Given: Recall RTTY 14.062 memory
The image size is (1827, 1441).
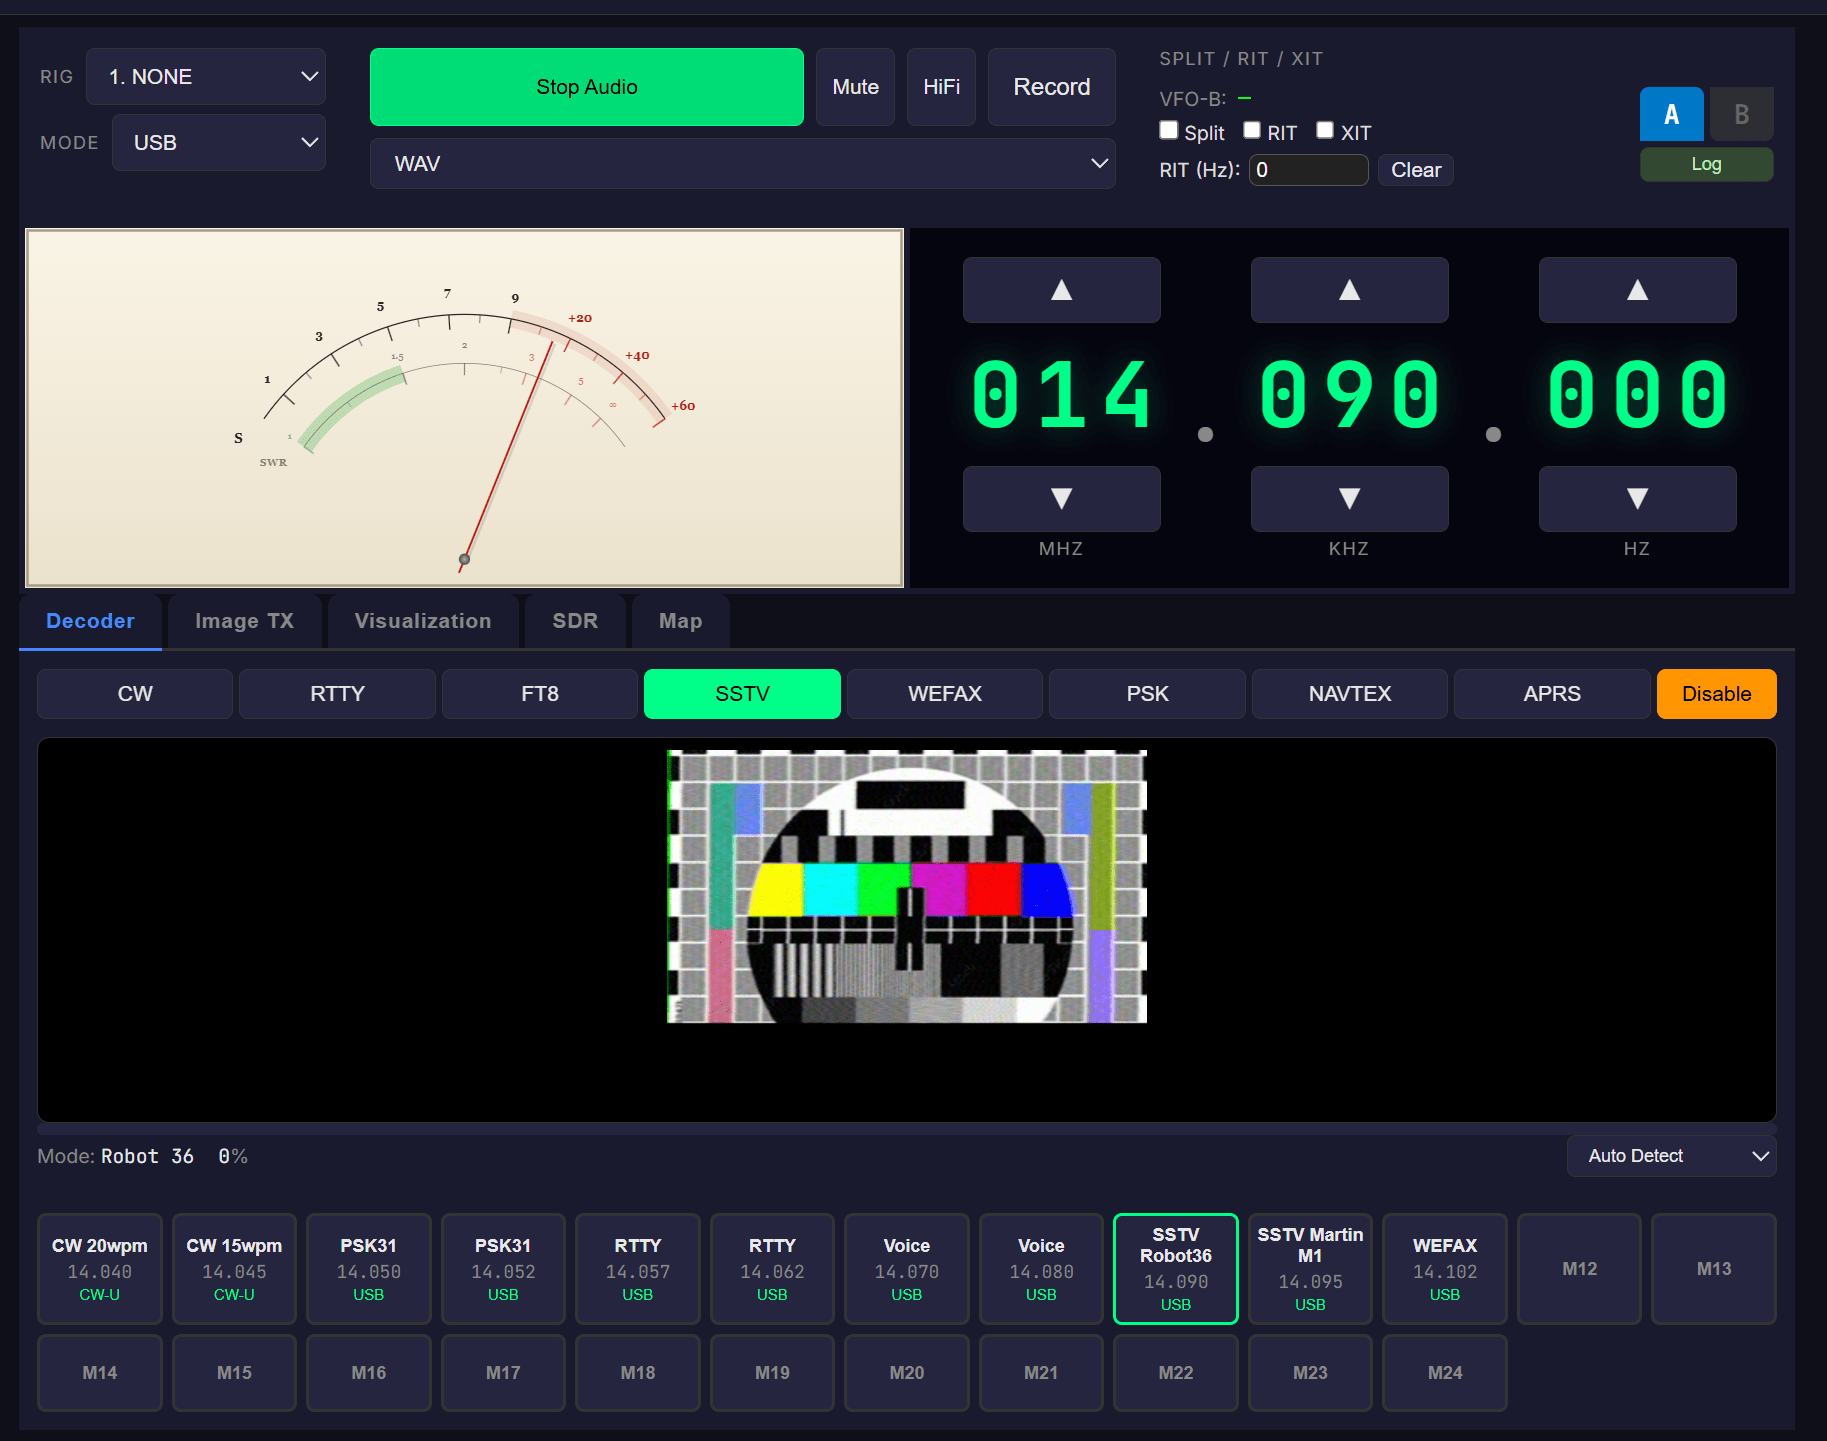Looking at the screenshot, I should [x=772, y=1269].
